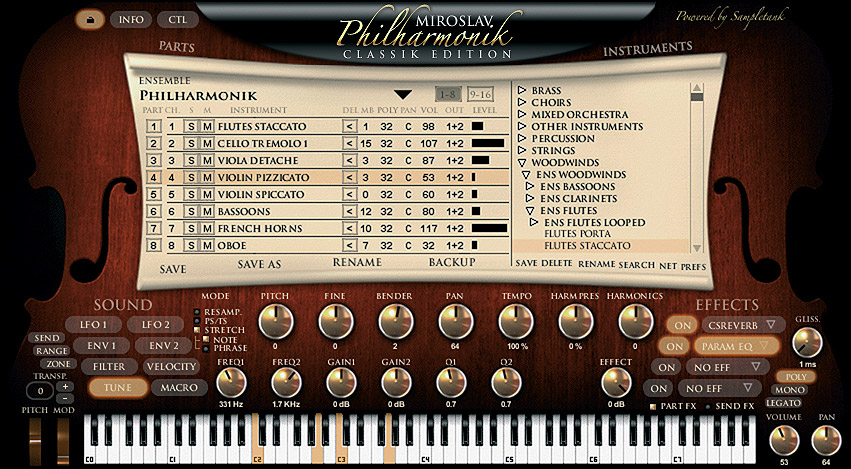
Task: Expand Ens Clarinets folder
Action: 530,198
